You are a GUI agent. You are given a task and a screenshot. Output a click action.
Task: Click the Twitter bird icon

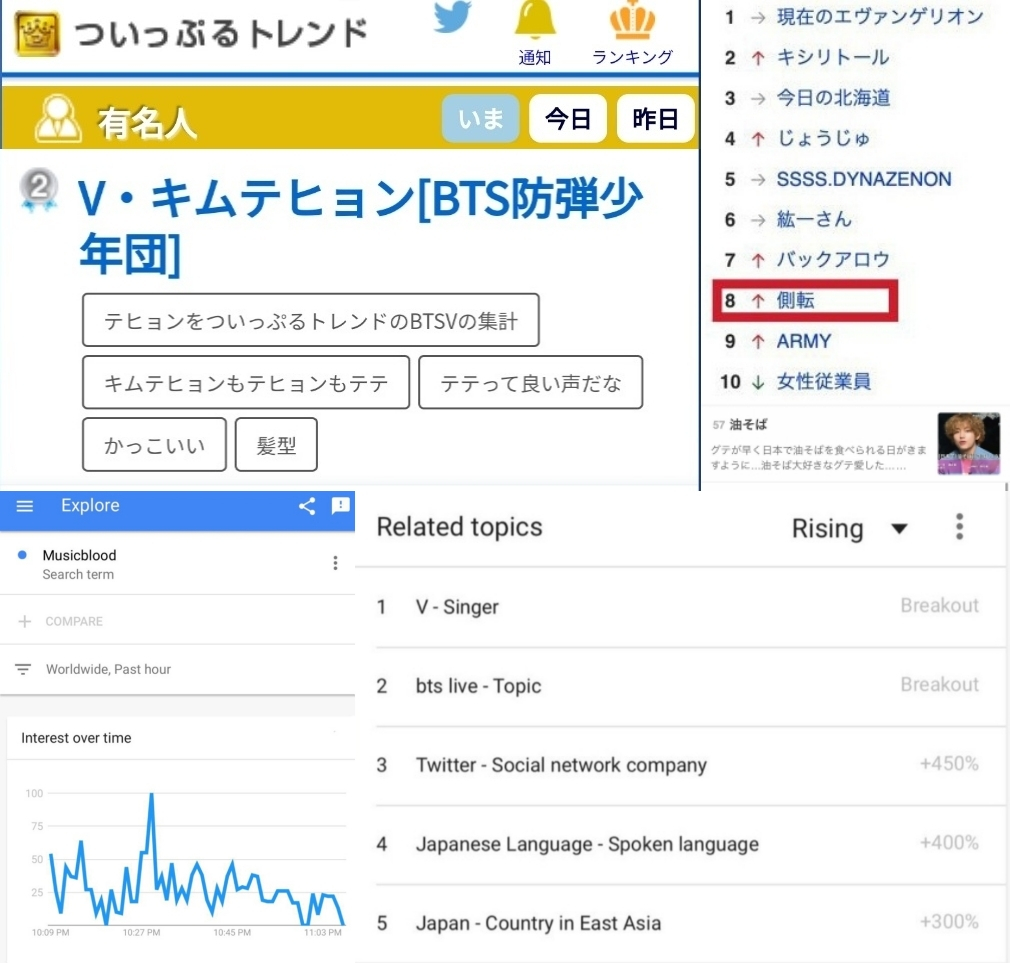pos(453,16)
